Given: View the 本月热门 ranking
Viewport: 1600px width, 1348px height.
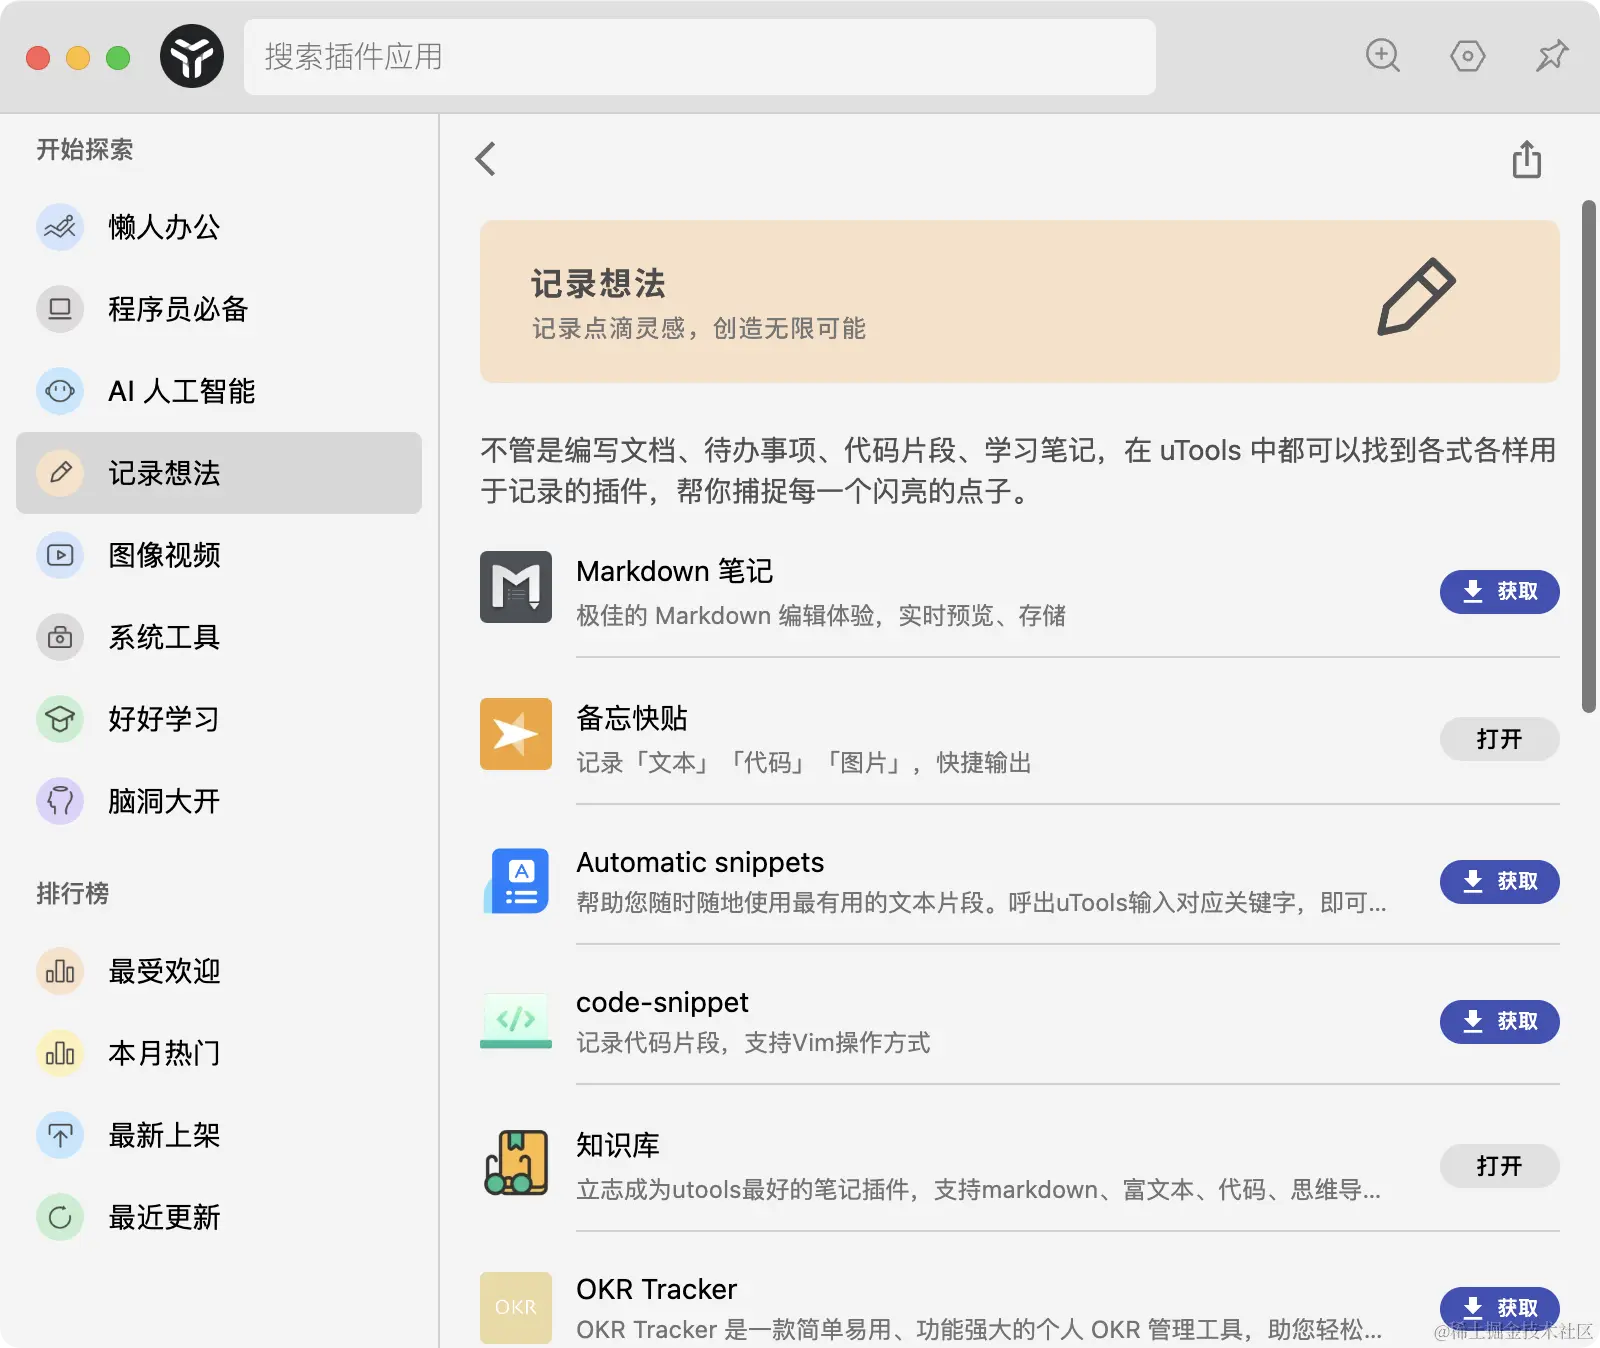Looking at the screenshot, I should [219, 1053].
